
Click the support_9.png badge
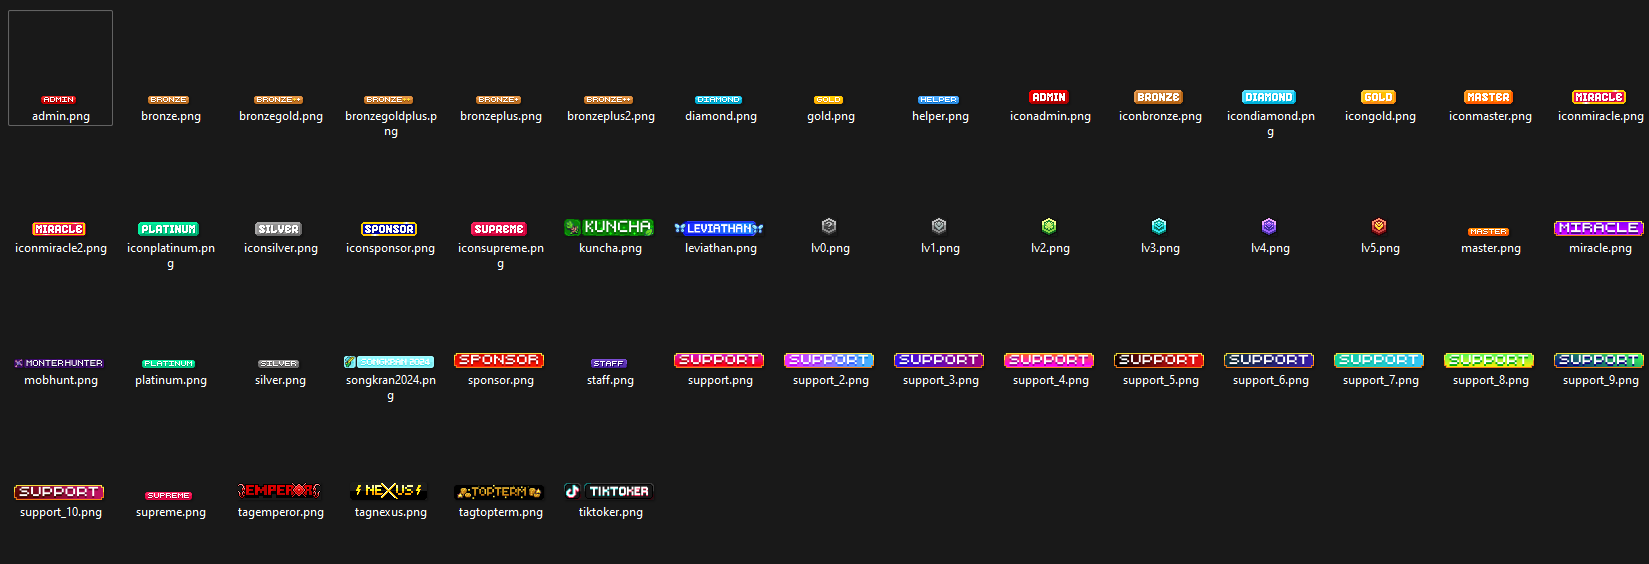(x=1599, y=360)
